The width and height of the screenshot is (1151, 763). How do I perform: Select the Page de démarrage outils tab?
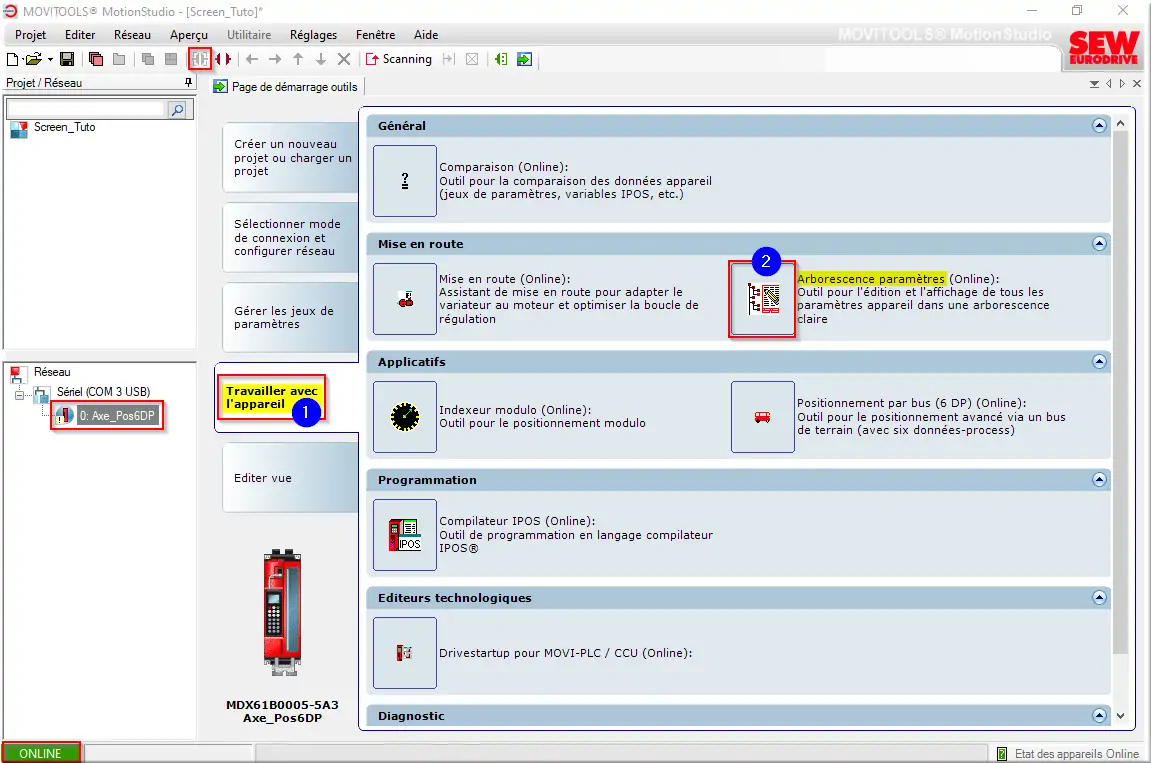[286, 87]
